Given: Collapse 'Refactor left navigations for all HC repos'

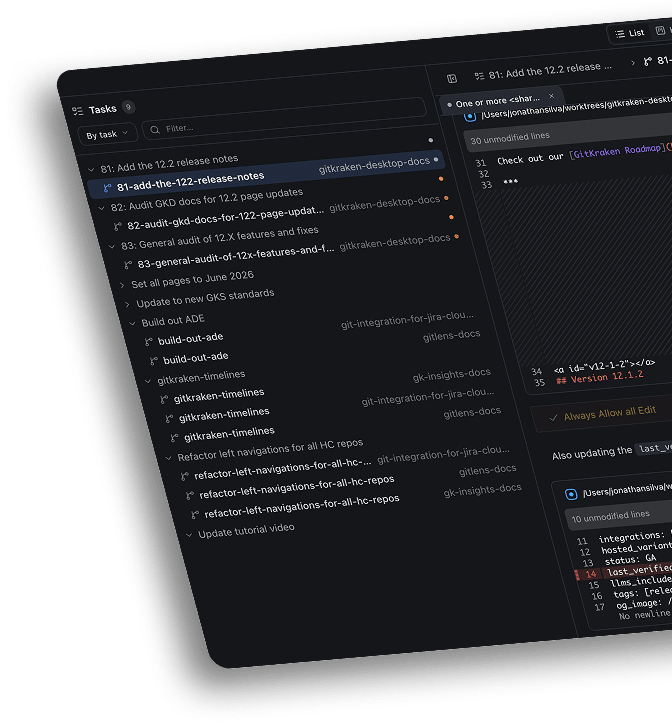Looking at the screenshot, I should pos(169,458).
